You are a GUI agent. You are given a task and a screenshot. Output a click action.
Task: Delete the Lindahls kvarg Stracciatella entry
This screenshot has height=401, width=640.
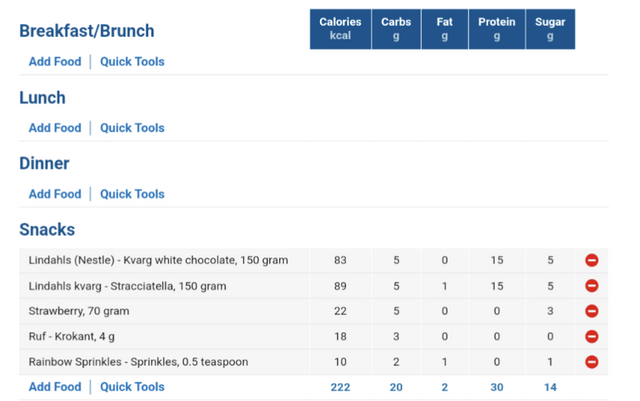[x=591, y=286]
